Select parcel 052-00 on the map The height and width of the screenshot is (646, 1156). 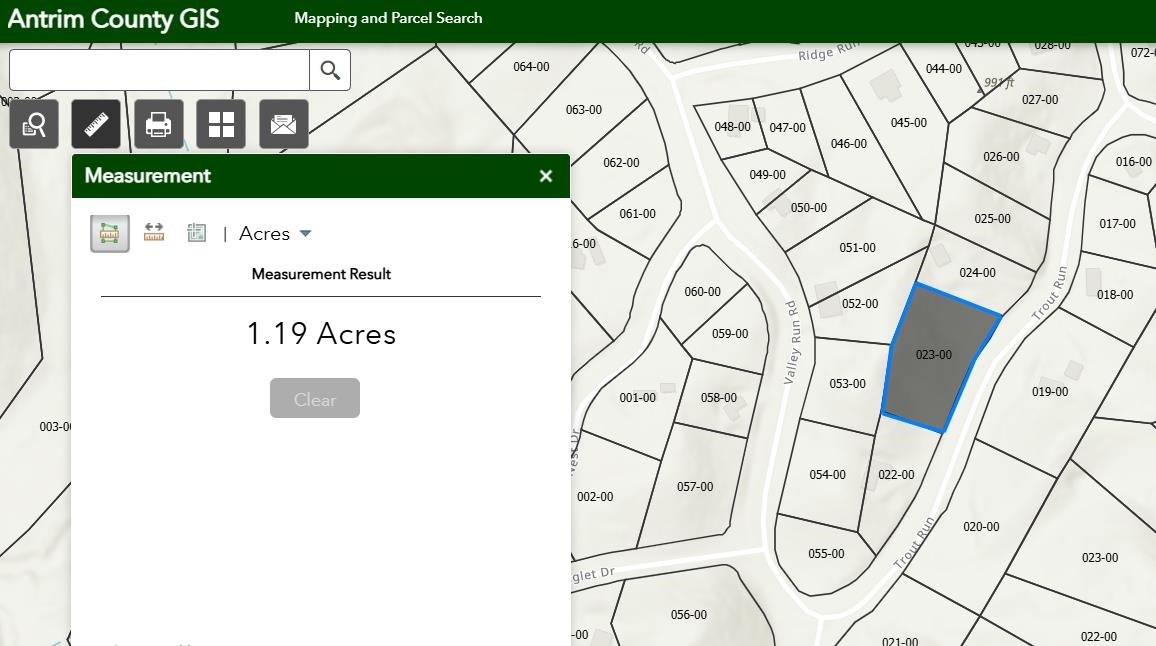(860, 304)
